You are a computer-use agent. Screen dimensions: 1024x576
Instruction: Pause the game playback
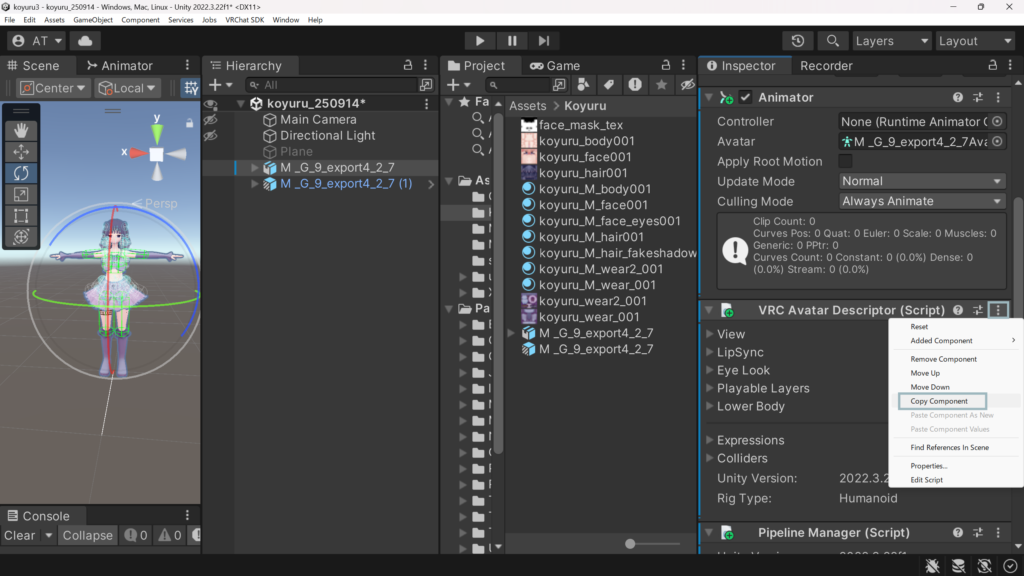(512, 40)
